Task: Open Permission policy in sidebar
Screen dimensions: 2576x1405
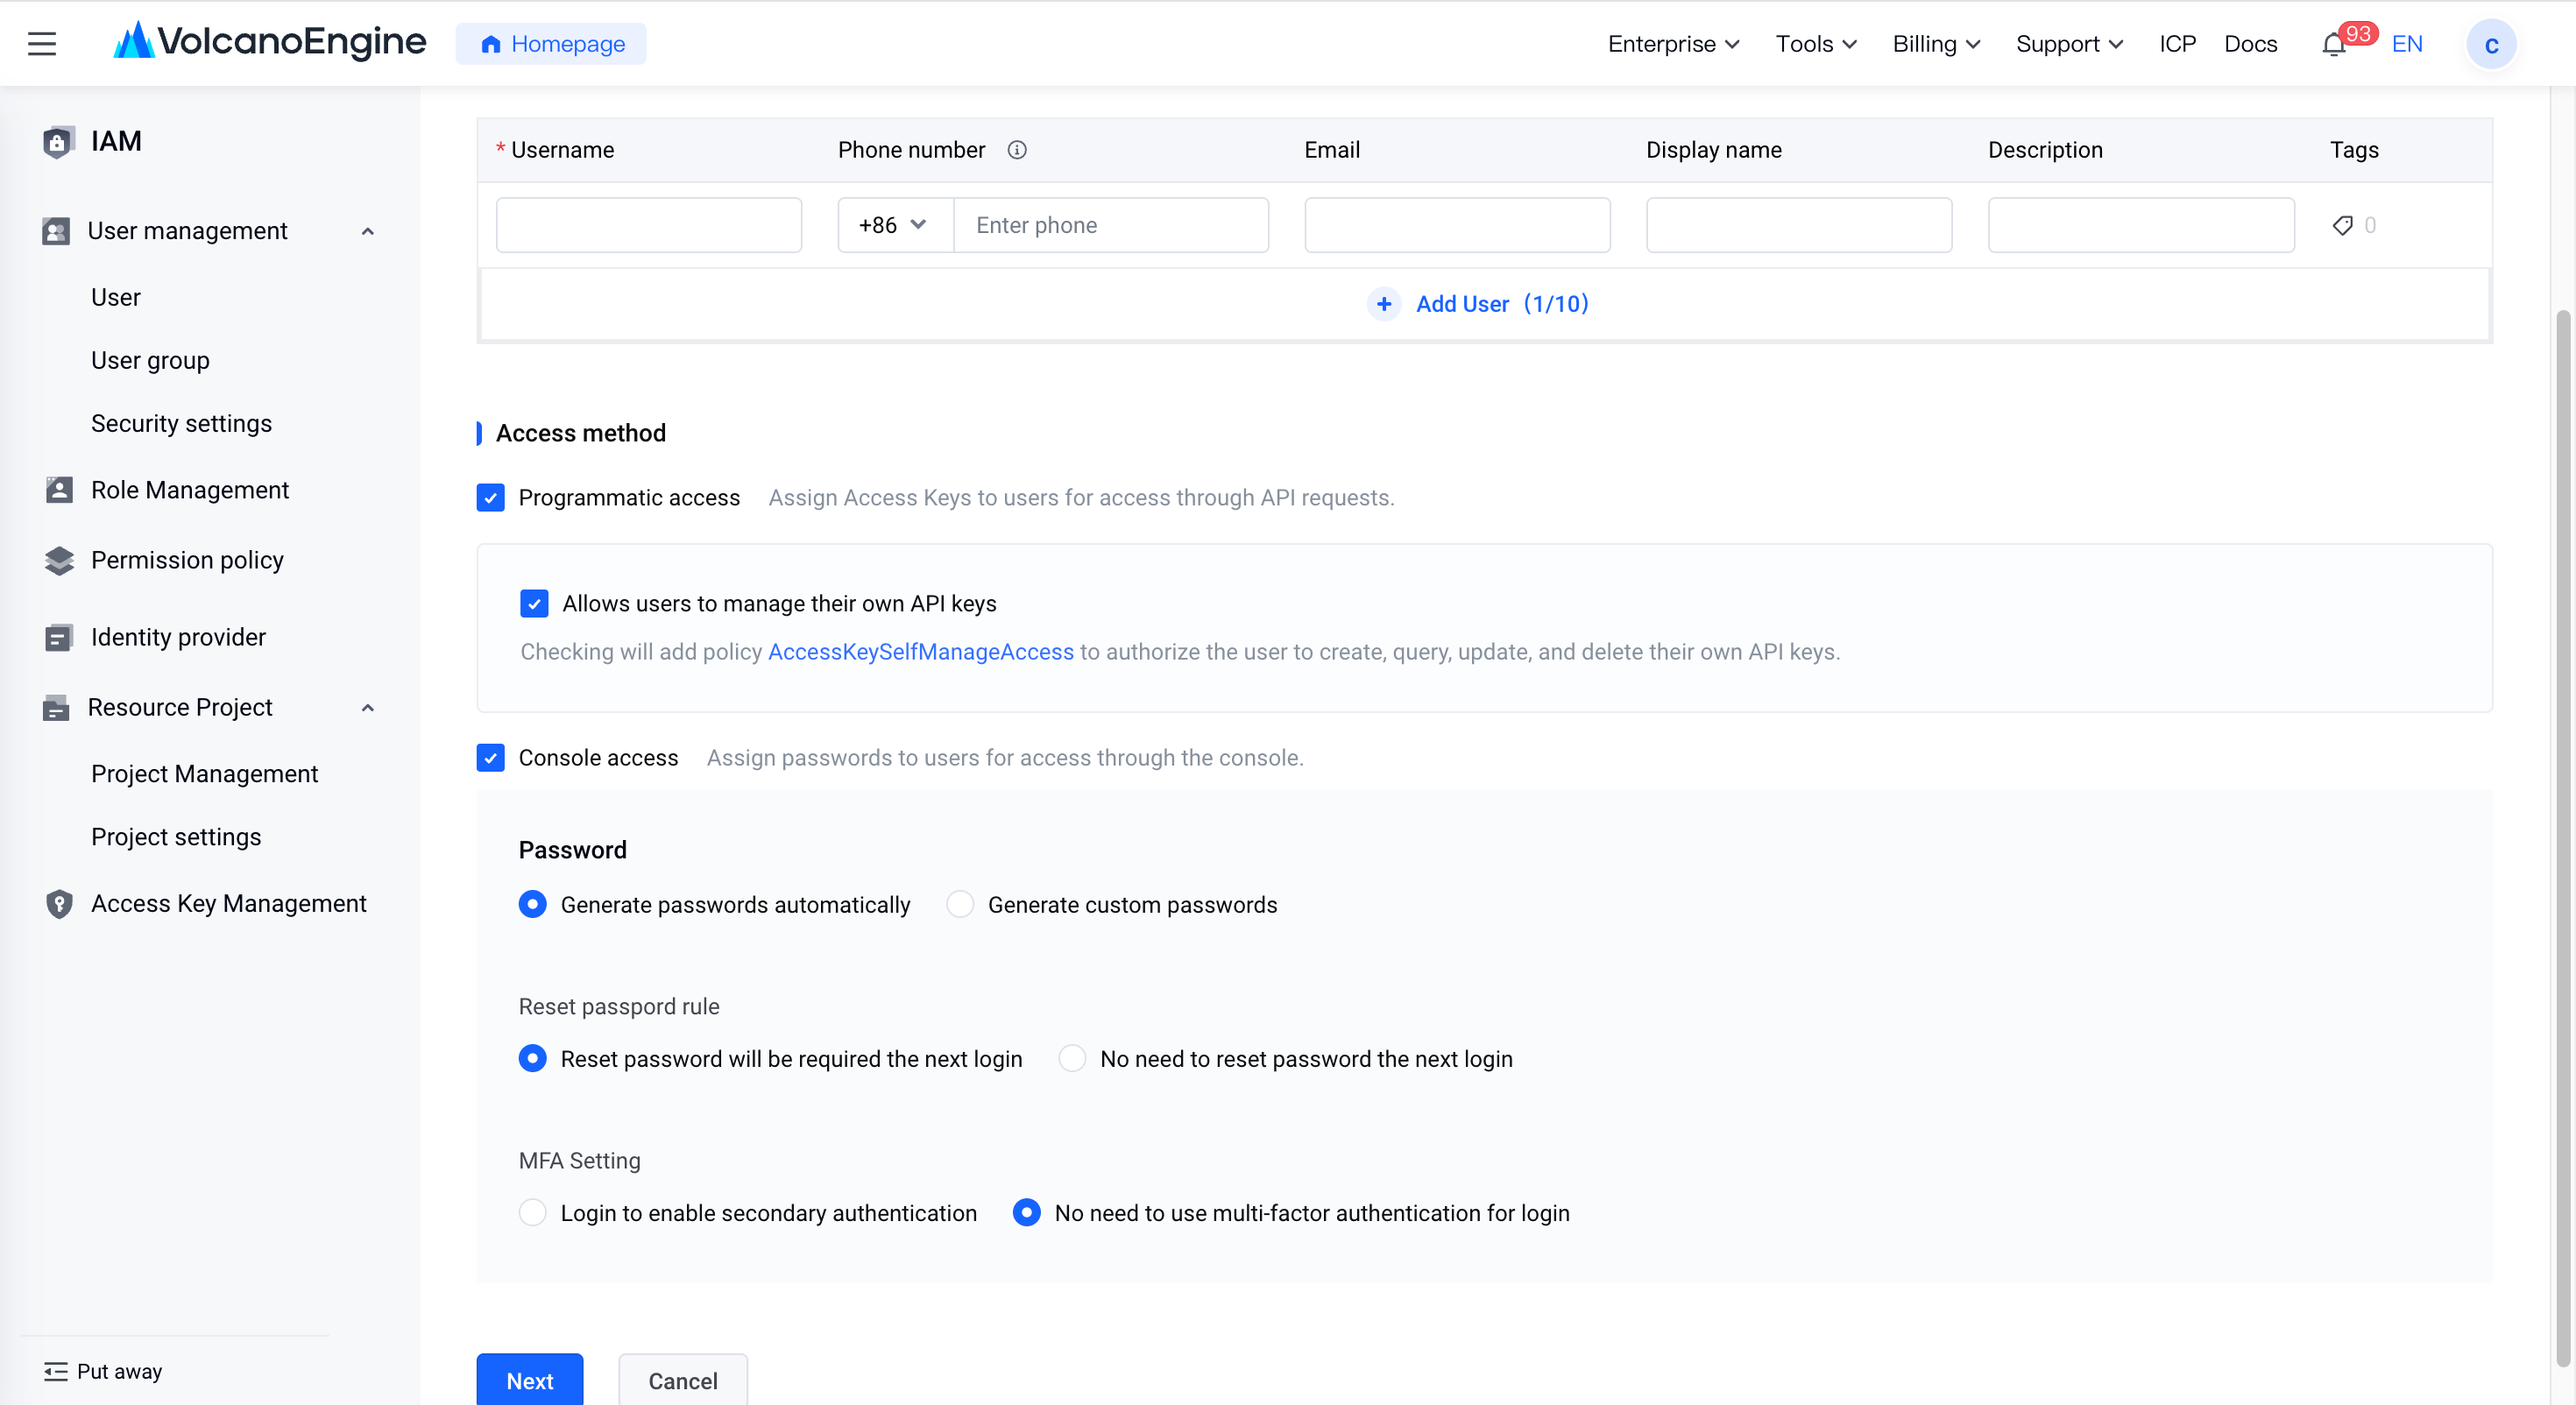Action: [187, 560]
